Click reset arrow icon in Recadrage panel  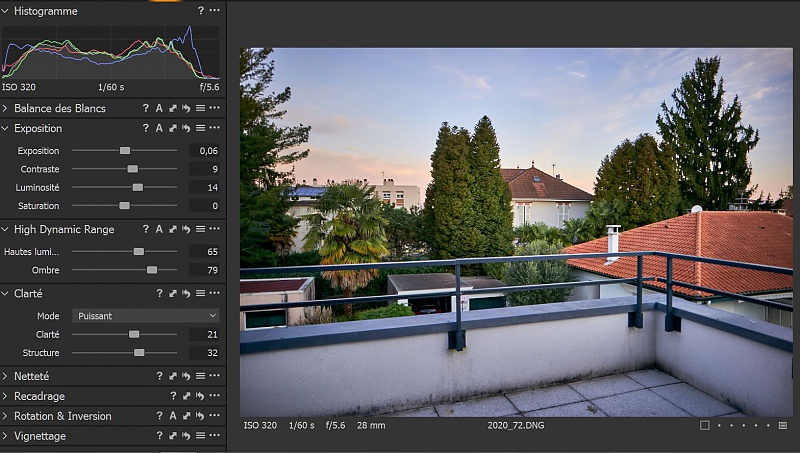[186, 396]
